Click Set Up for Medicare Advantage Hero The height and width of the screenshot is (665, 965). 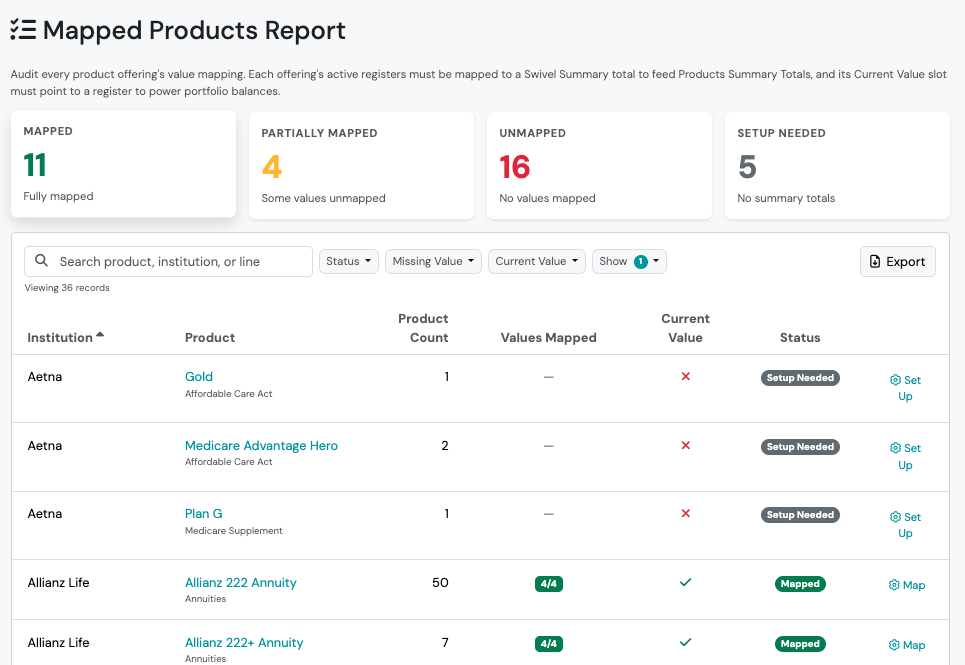(905, 456)
